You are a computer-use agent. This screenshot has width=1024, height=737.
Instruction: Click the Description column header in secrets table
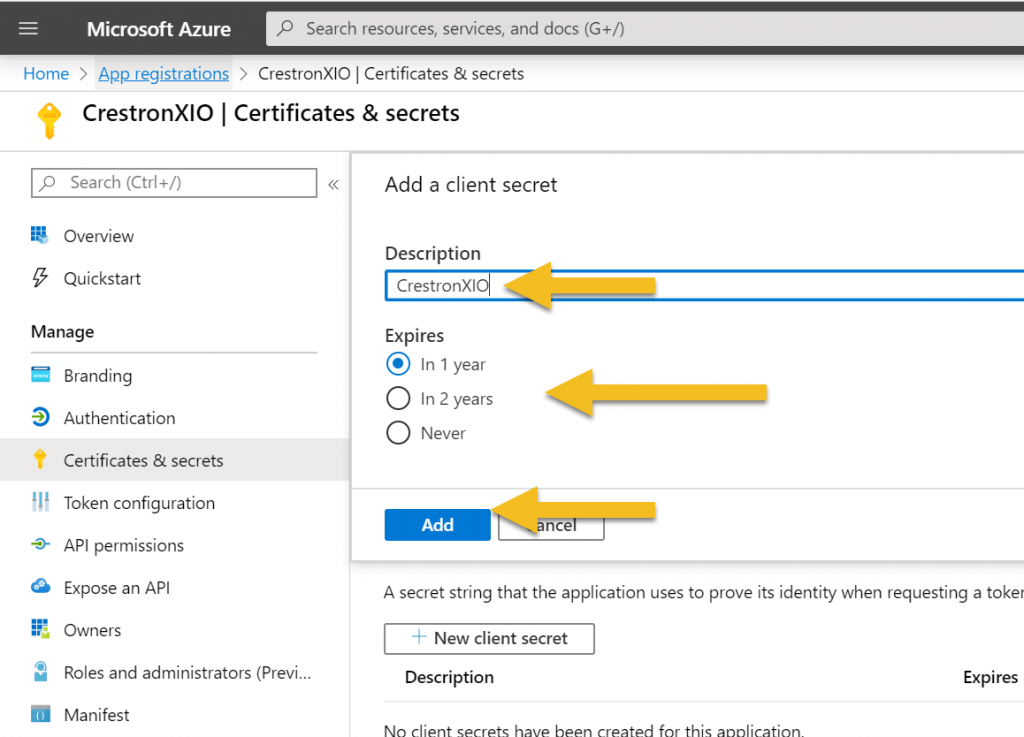click(449, 677)
